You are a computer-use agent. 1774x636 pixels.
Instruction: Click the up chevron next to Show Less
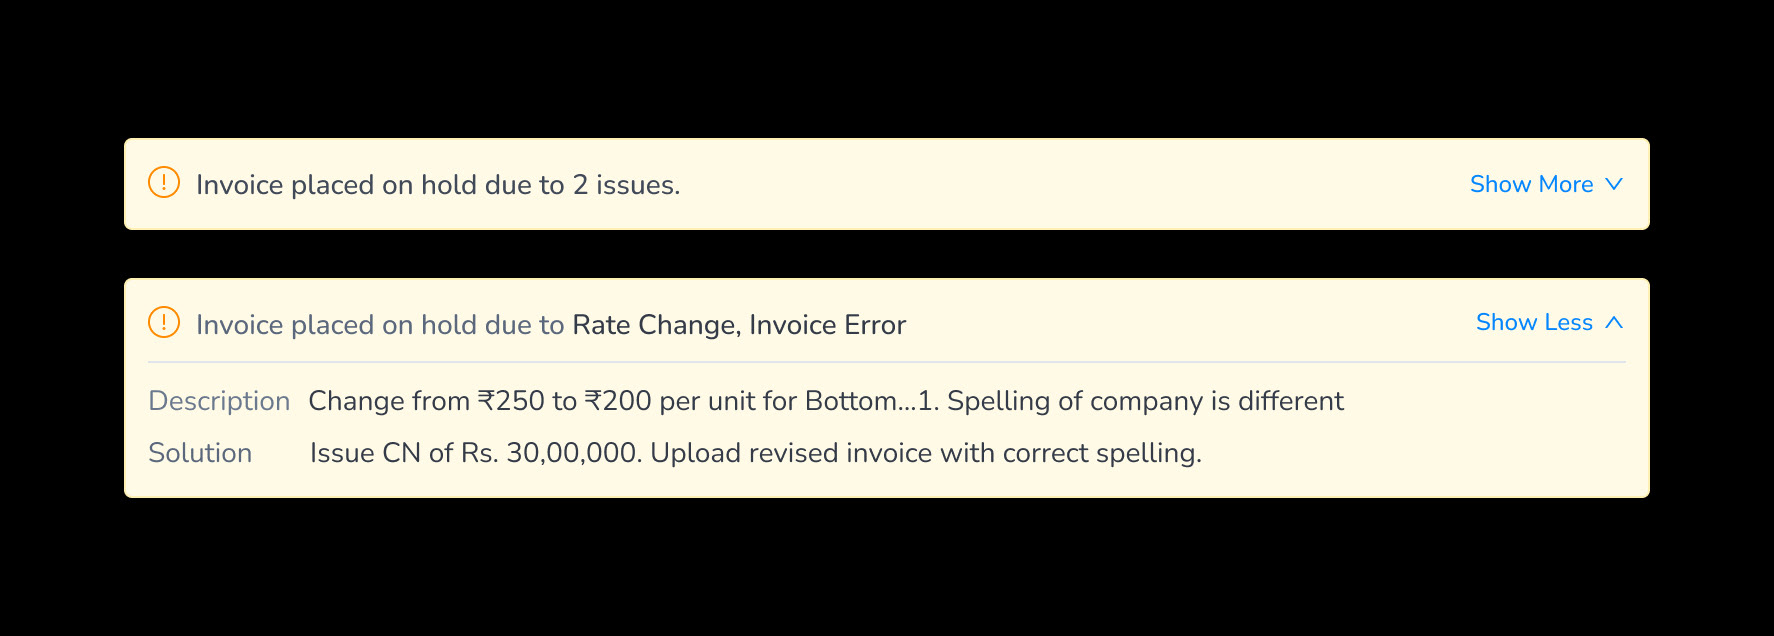coord(1613,322)
